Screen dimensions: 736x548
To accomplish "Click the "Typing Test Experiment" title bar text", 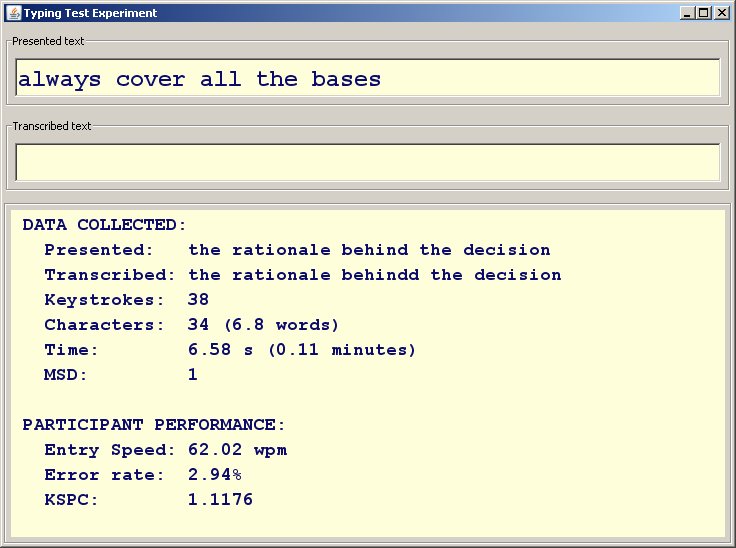I will [90, 13].
